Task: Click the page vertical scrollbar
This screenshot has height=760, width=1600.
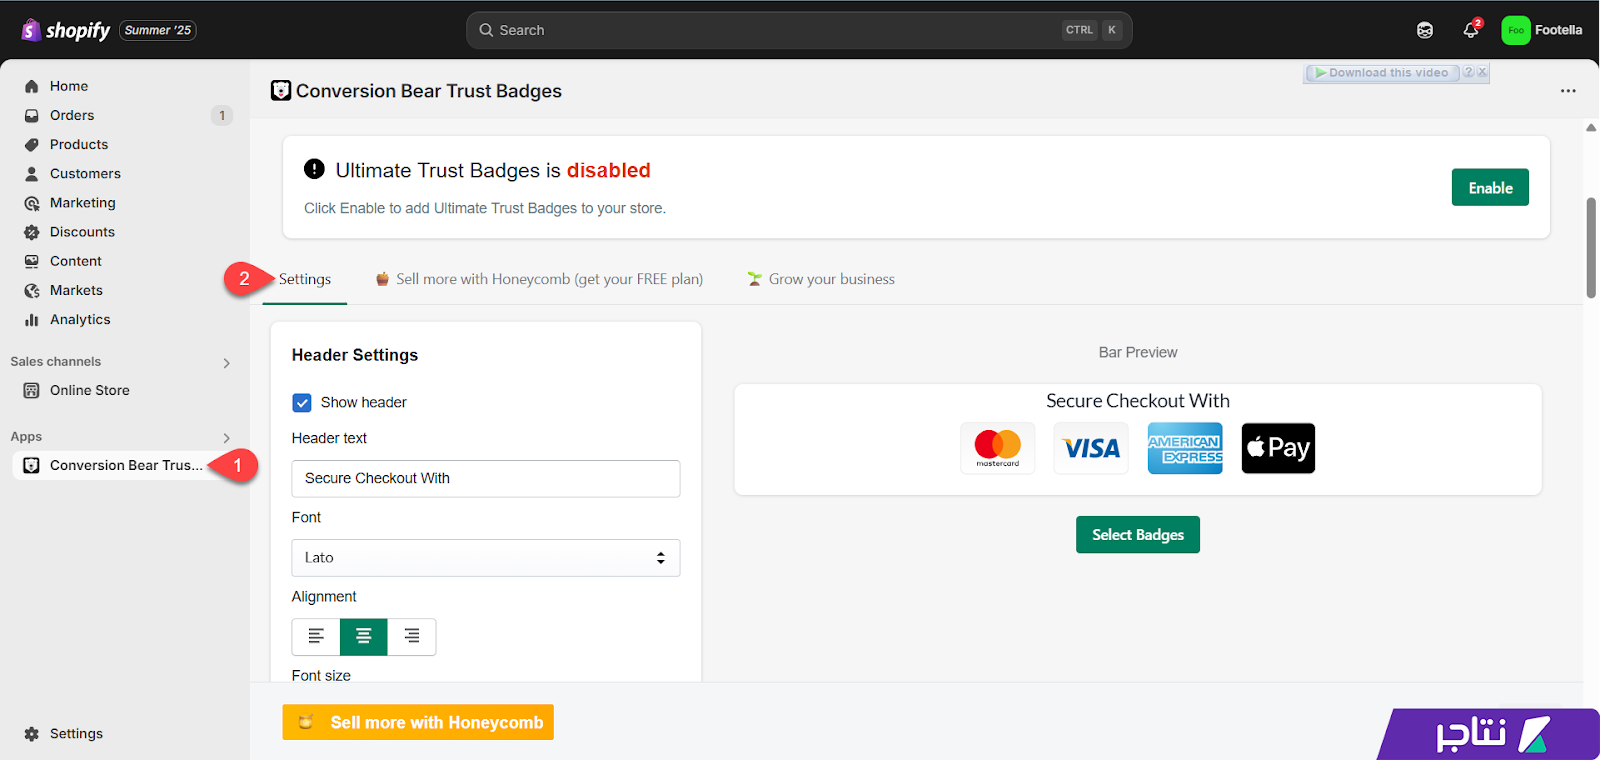Action: (x=1591, y=248)
